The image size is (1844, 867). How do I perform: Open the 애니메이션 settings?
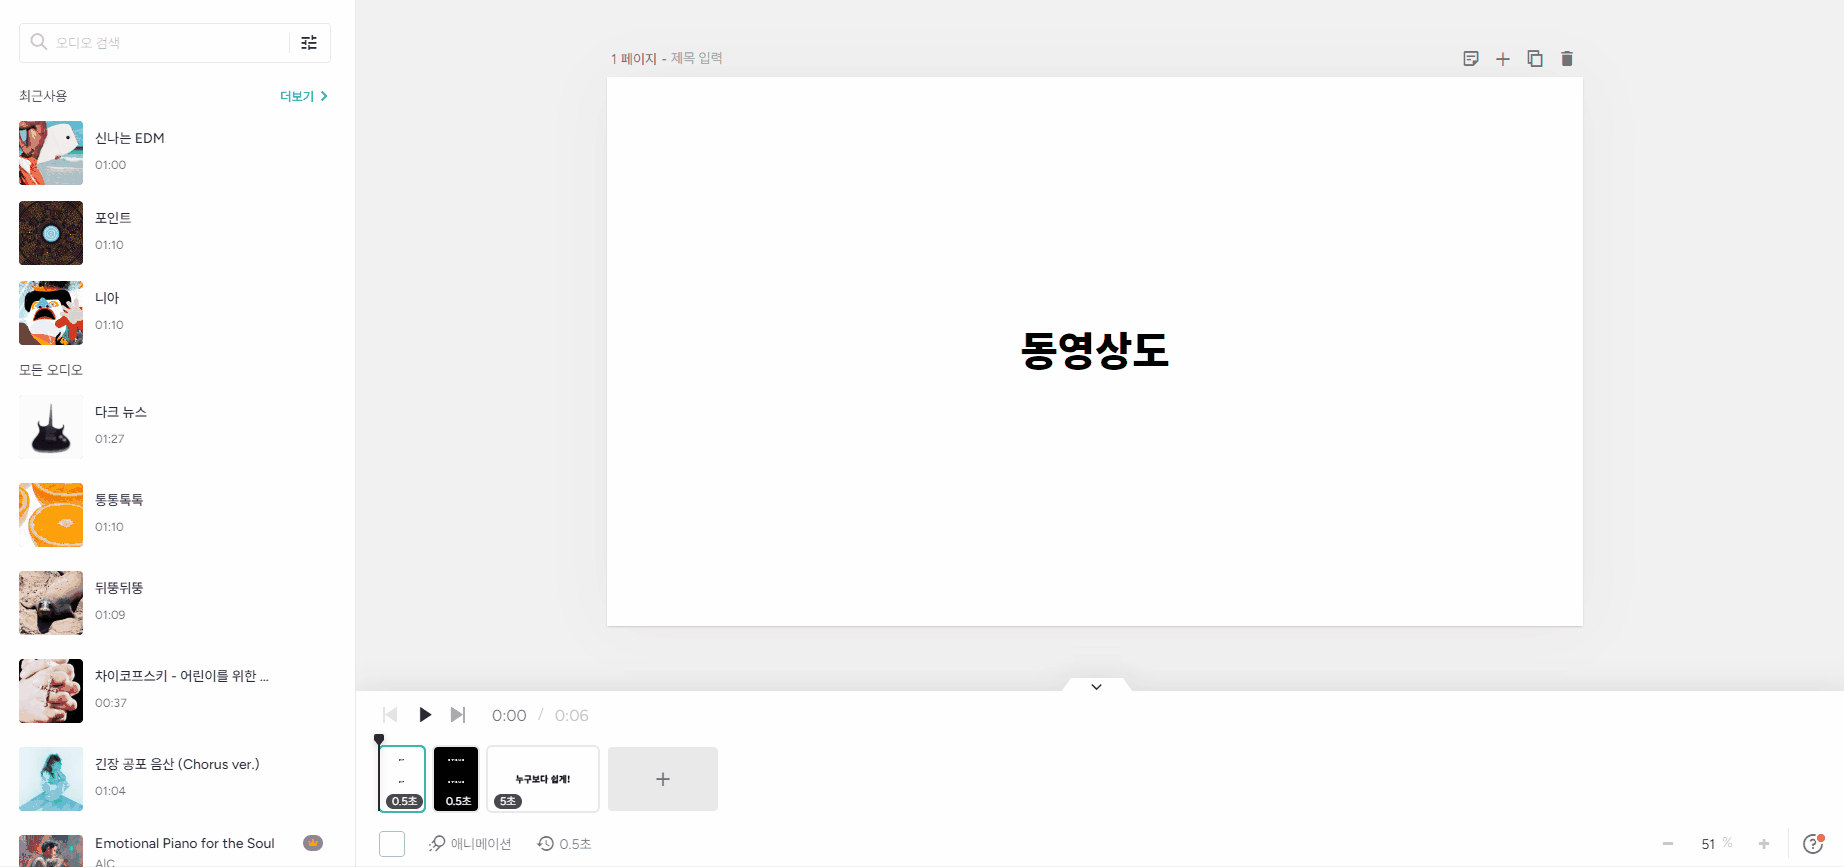(x=470, y=844)
